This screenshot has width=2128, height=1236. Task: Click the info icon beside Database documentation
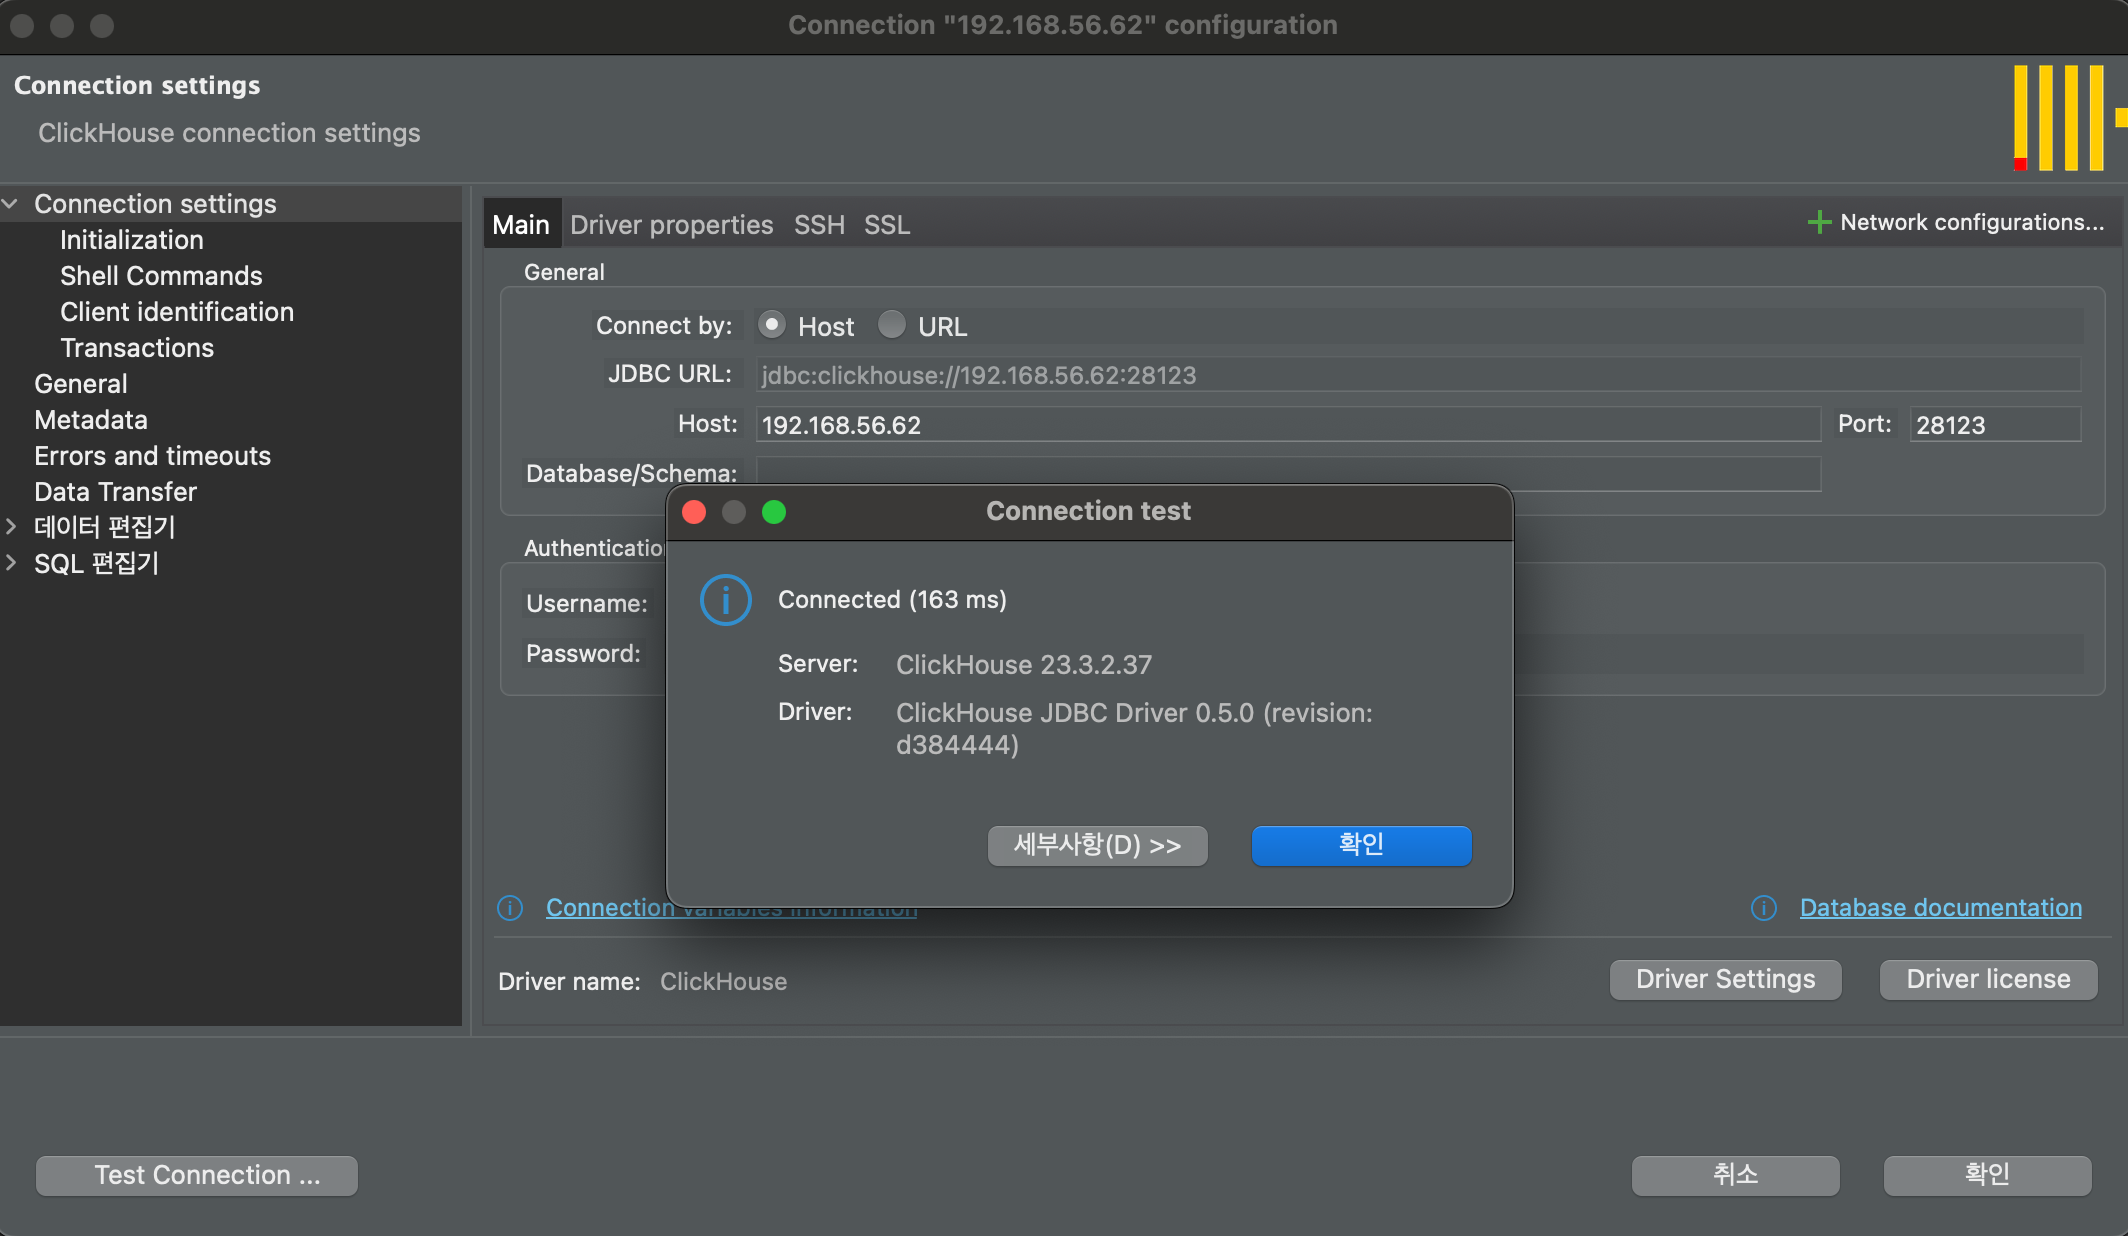point(1764,908)
